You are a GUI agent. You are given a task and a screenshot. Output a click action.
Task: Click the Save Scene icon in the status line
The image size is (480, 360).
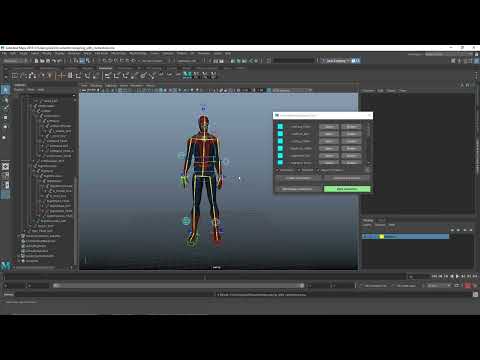pyautogui.click(x=48, y=61)
